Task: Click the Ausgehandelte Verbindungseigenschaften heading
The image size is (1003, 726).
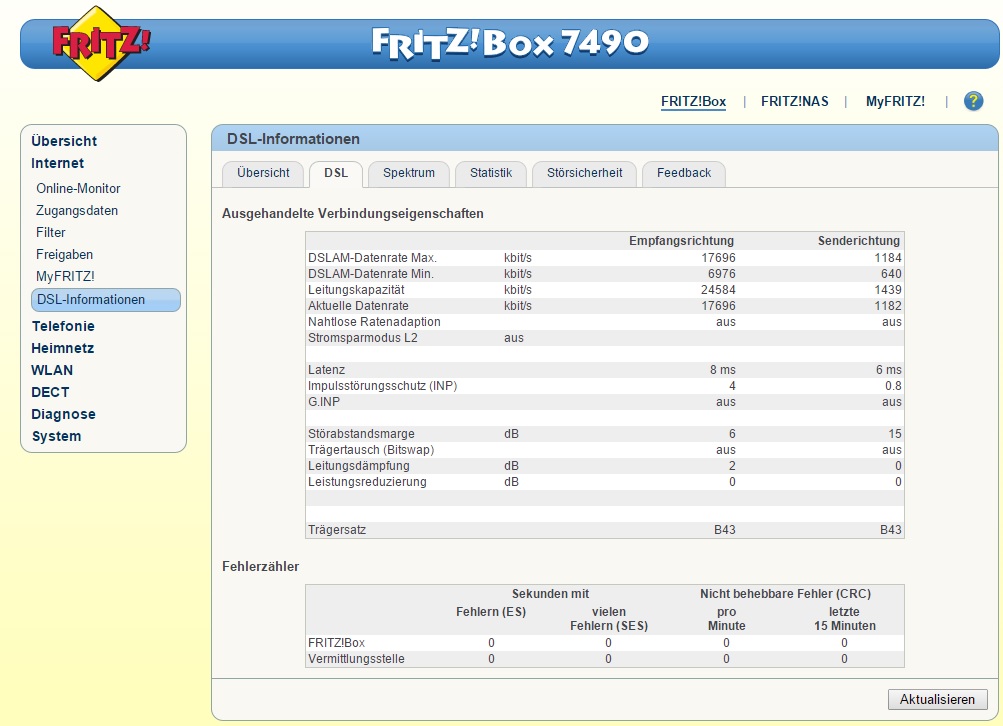Action: tap(352, 214)
